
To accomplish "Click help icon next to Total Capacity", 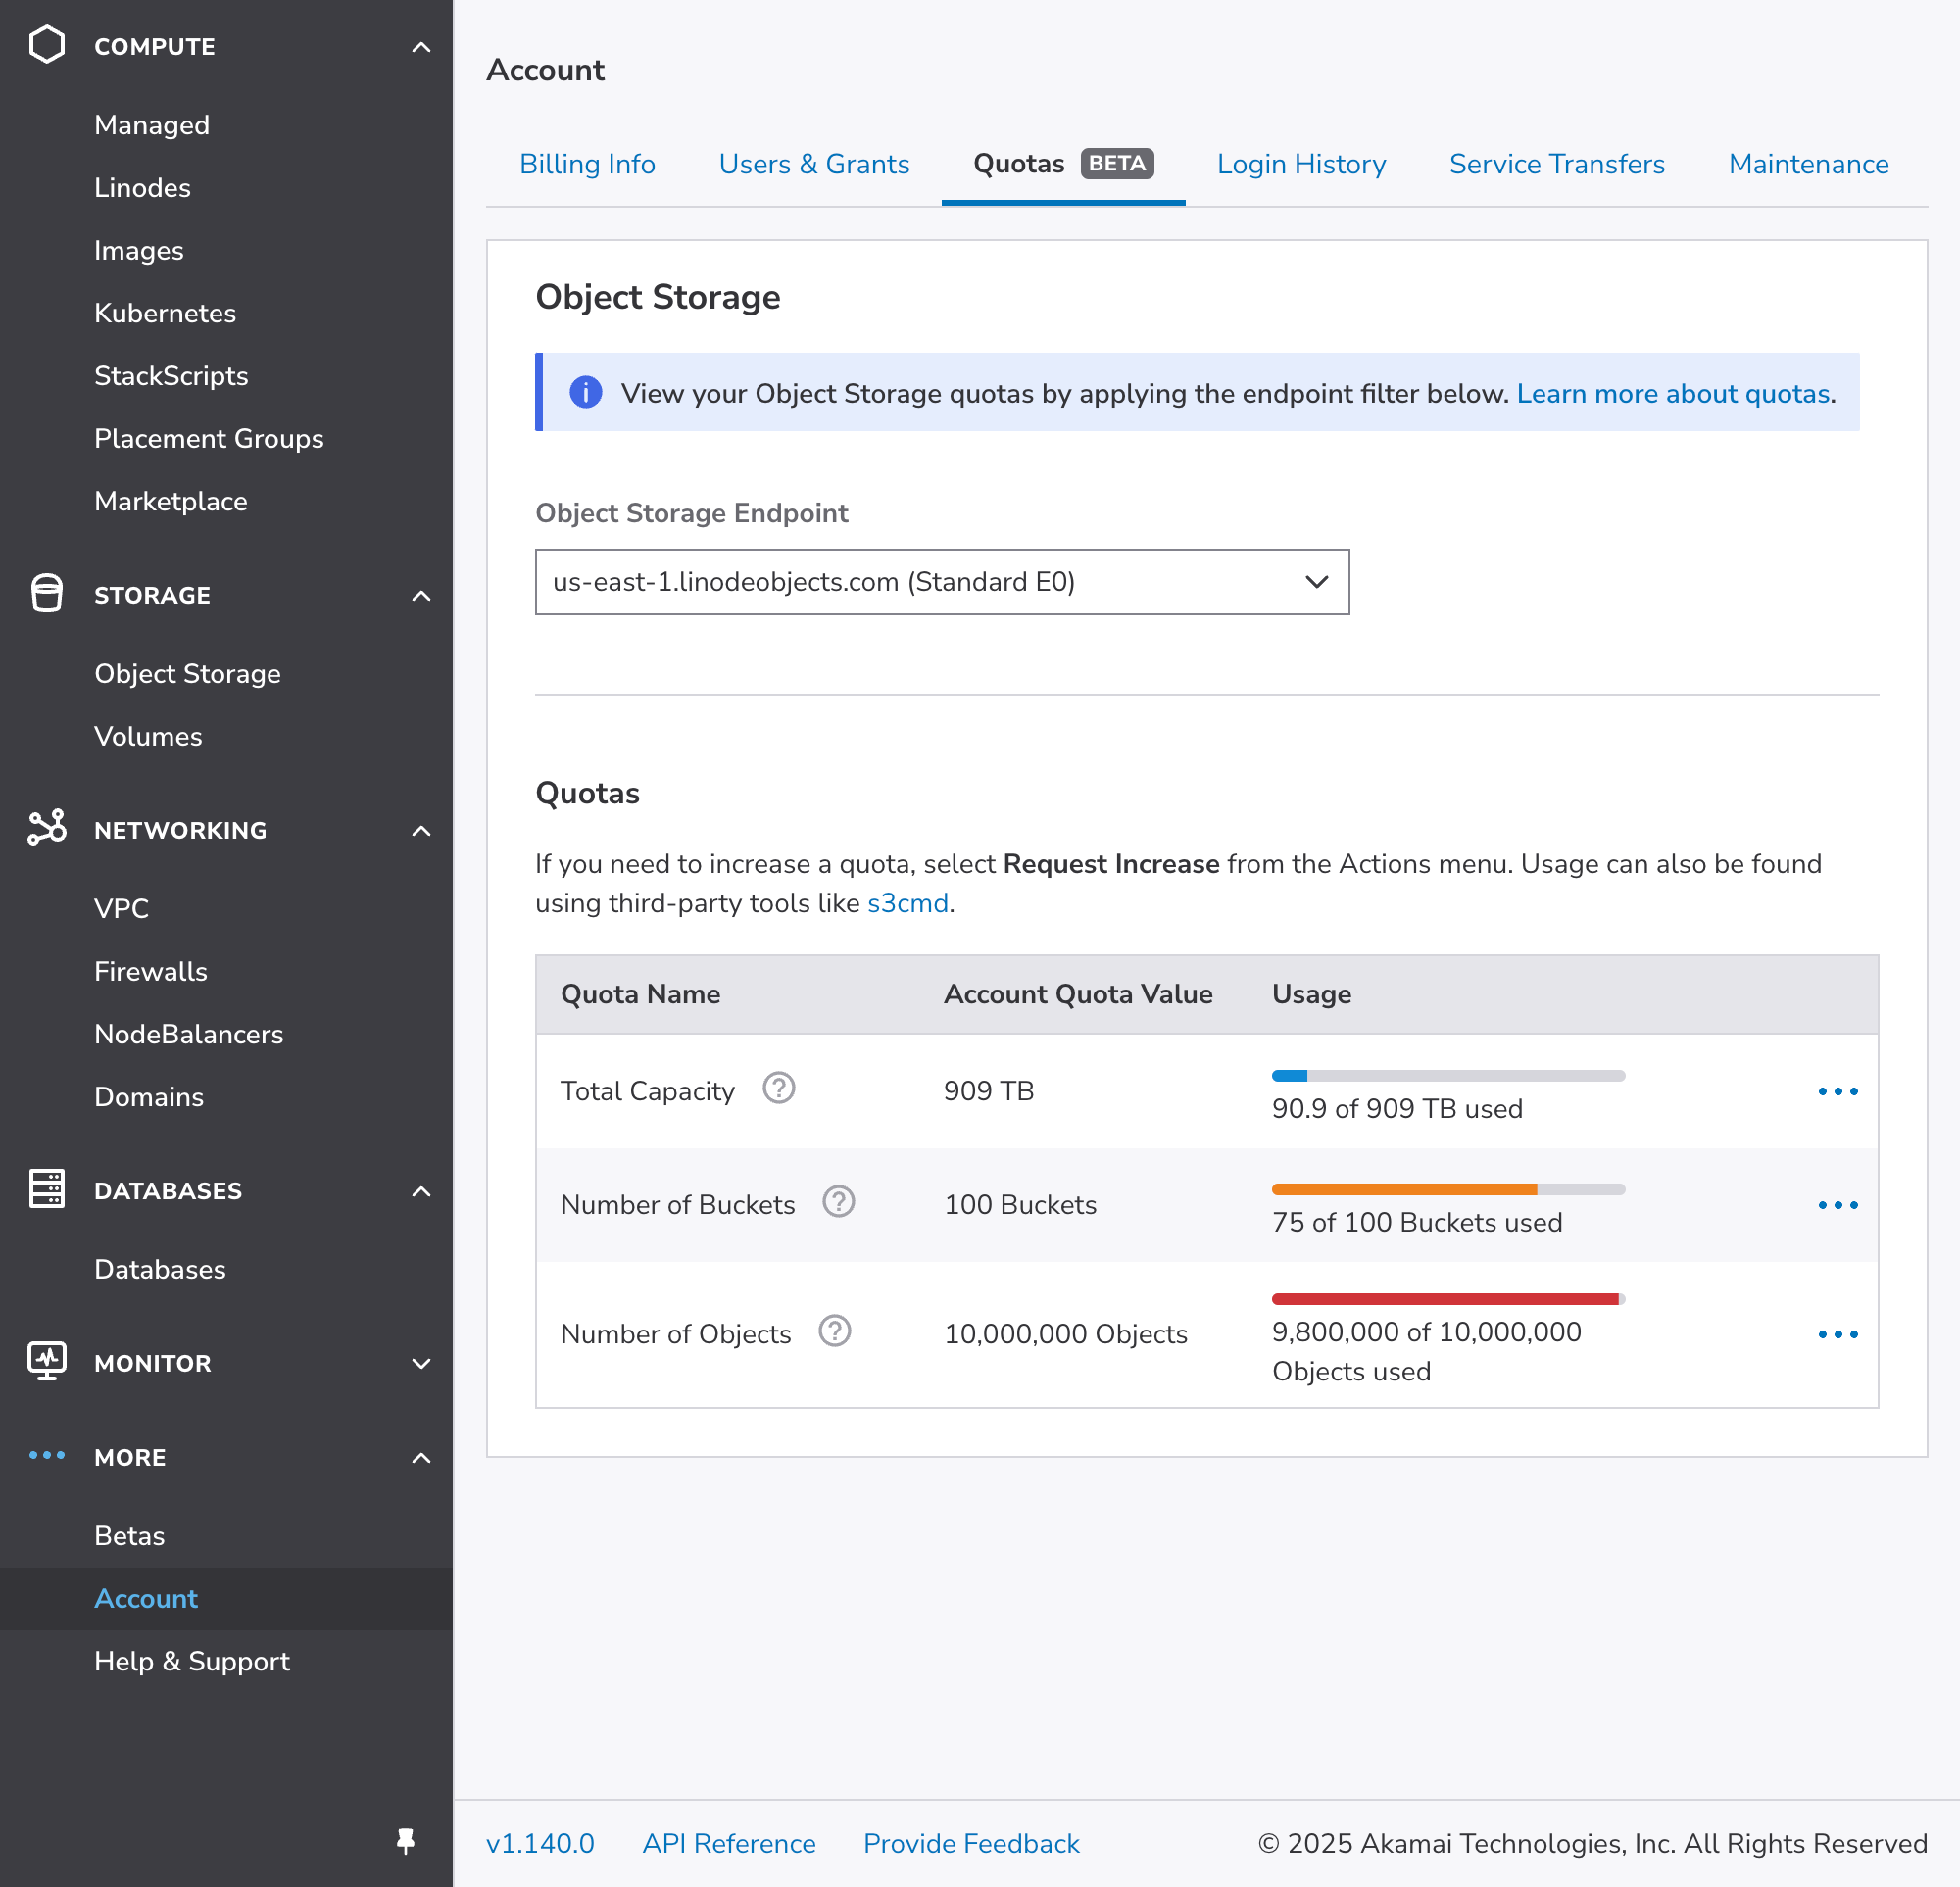I will pos(778,1088).
